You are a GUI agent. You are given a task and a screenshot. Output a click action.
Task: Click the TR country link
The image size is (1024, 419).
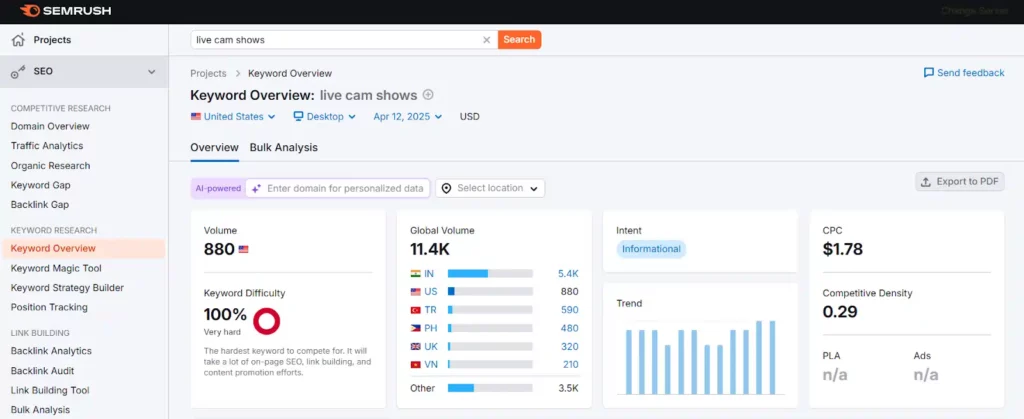click(x=430, y=310)
